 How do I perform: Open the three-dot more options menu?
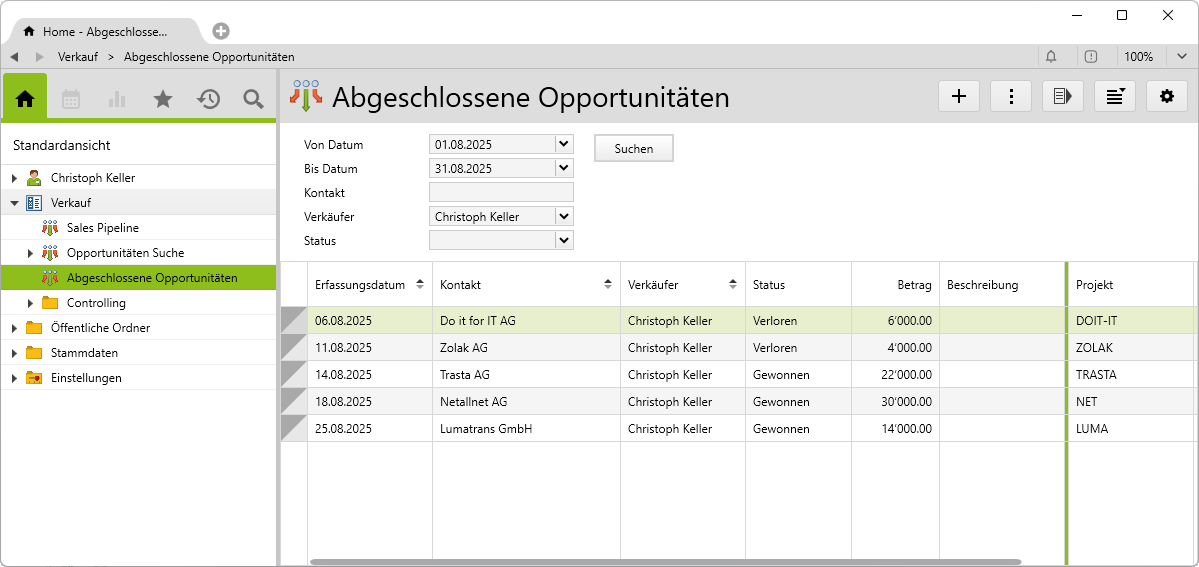(x=1011, y=96)
